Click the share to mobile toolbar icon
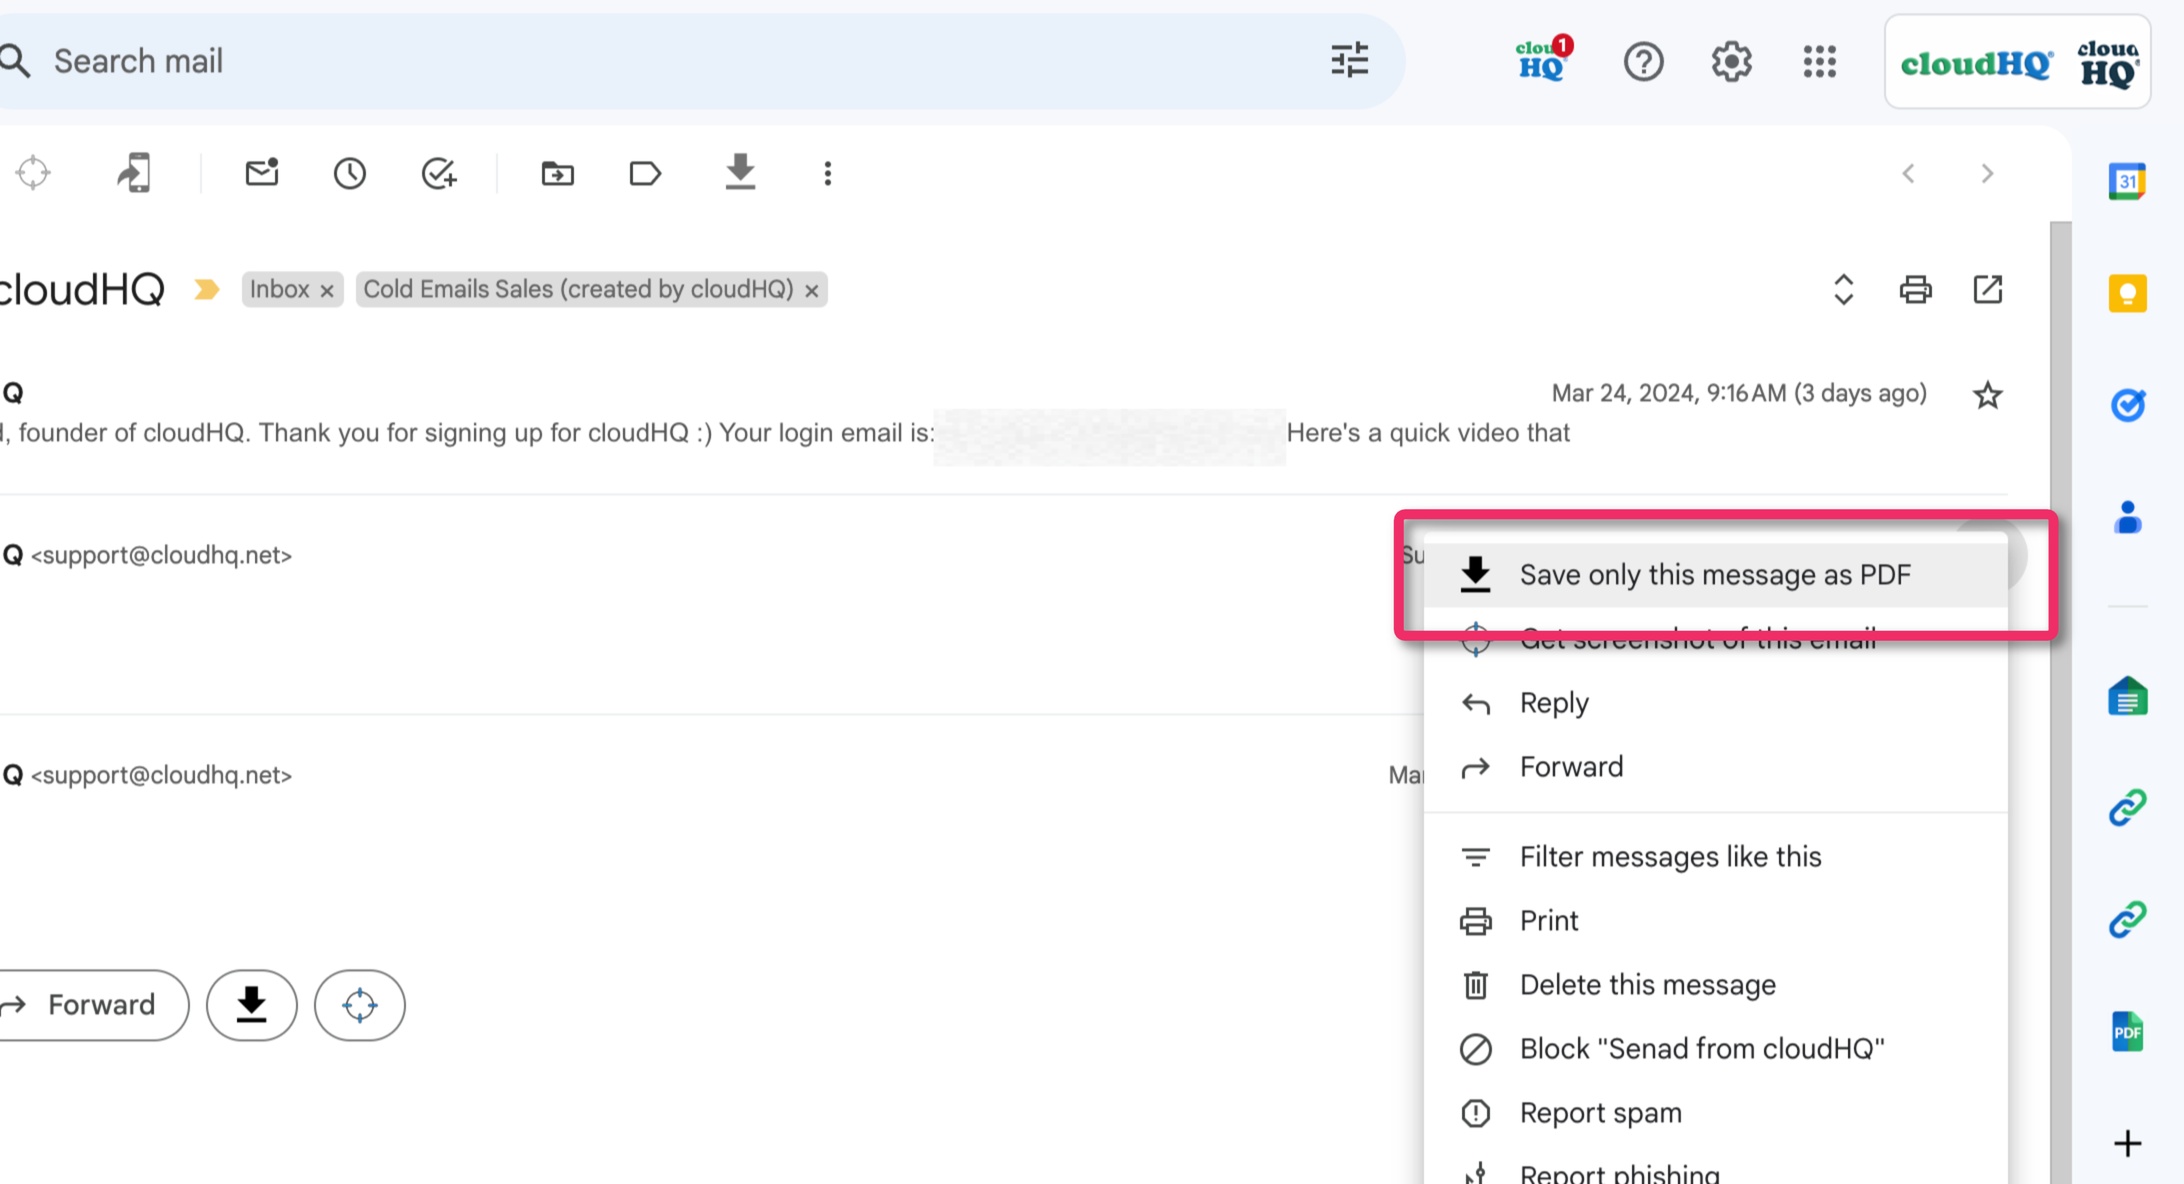Viewport: 2184px width, 1184px height. tap(133, 173)
